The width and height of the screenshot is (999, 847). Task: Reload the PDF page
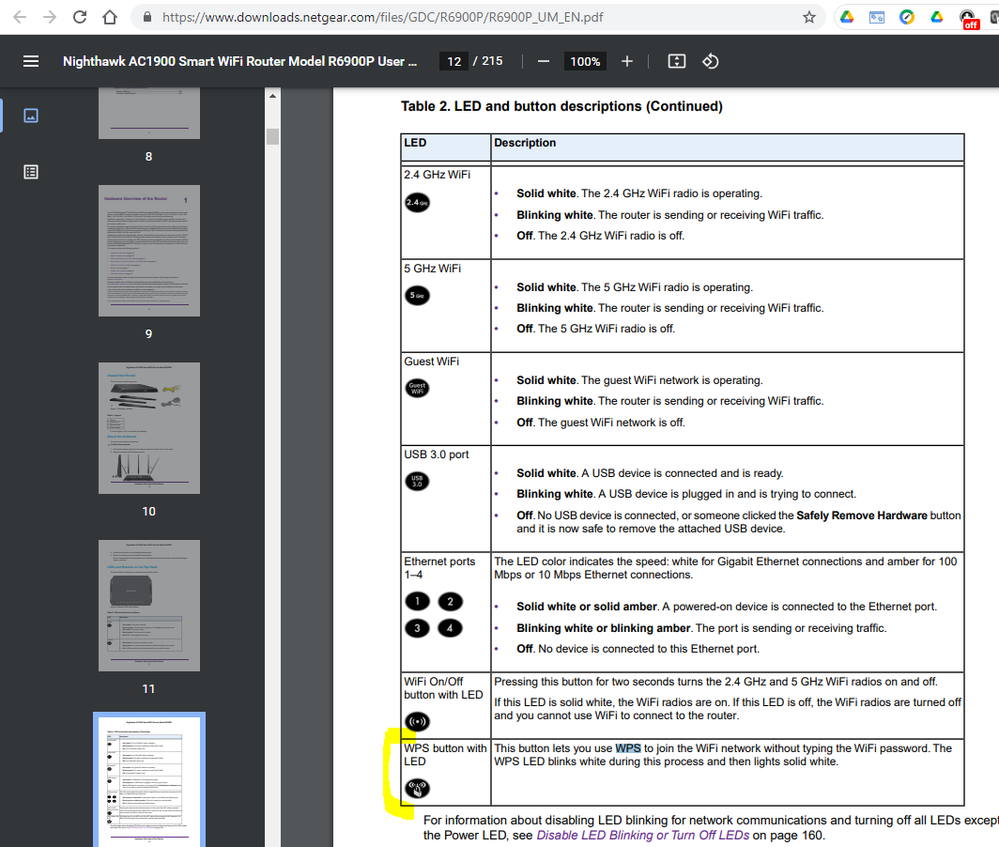coord(80,17)
